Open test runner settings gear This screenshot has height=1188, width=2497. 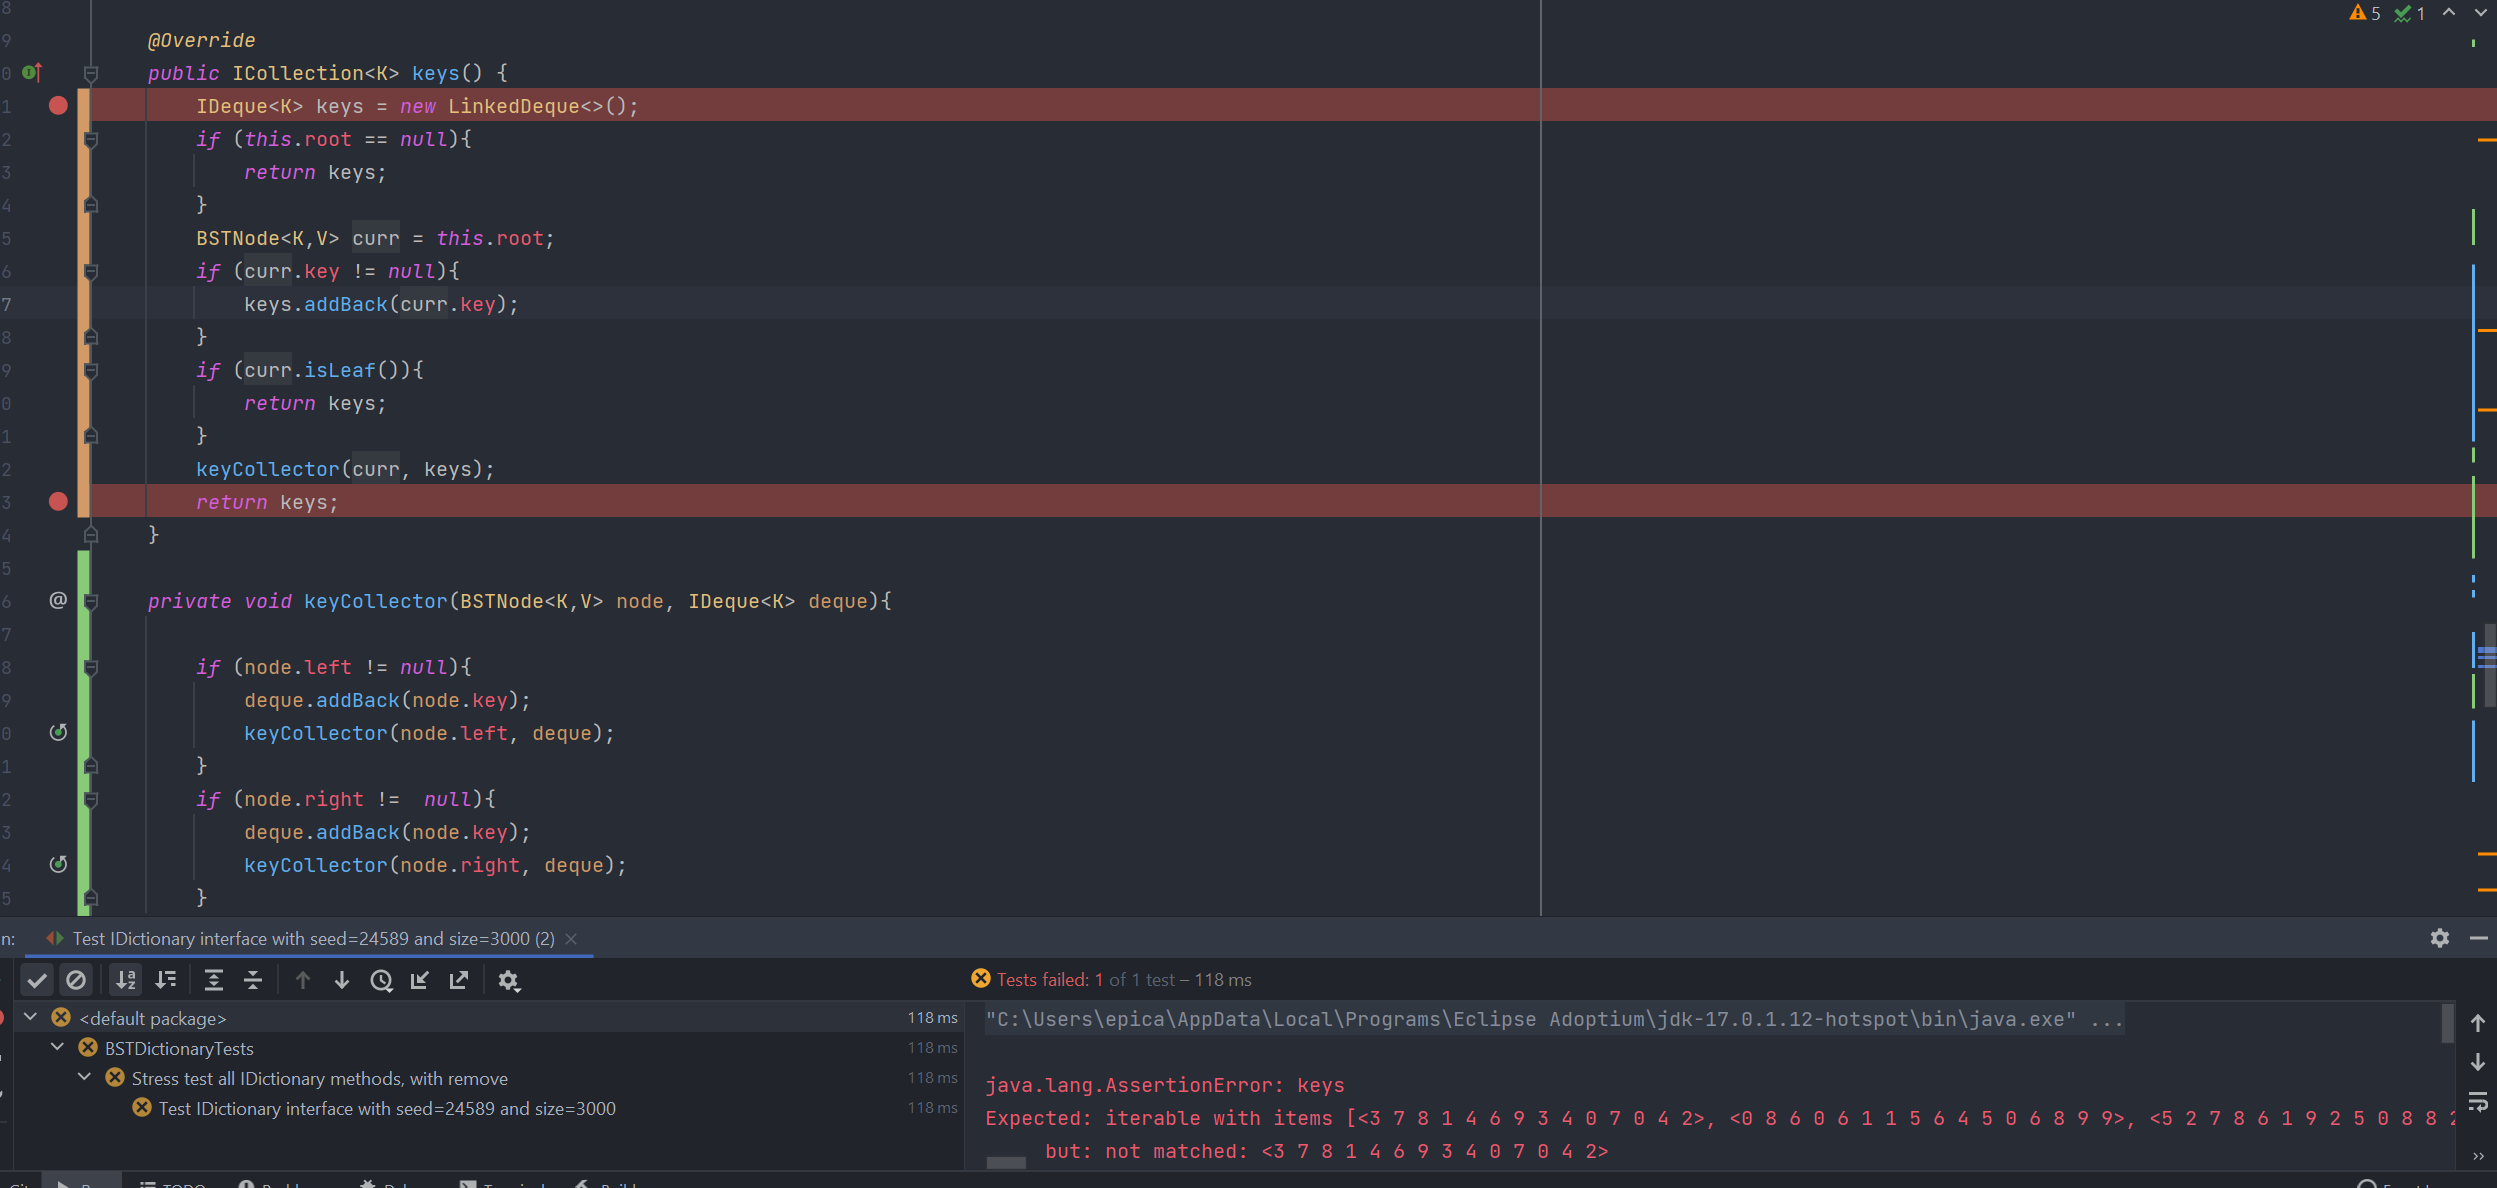(509, 980)
